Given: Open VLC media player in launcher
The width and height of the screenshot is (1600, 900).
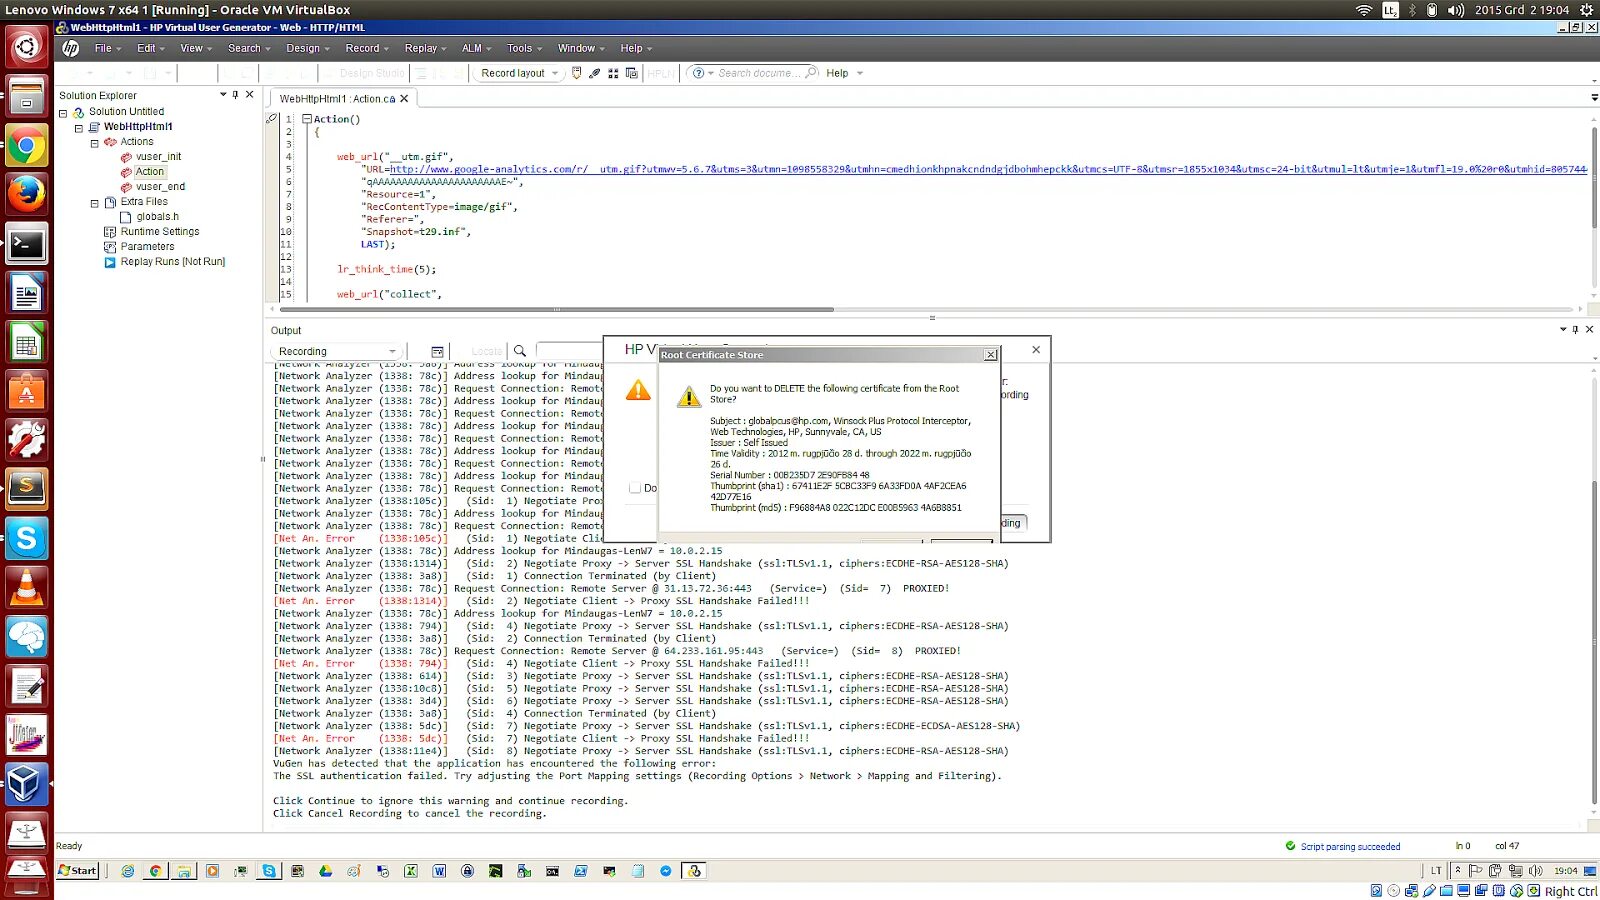Looking at the screenshot, I should pyautogui.click(x=26, y=587).
